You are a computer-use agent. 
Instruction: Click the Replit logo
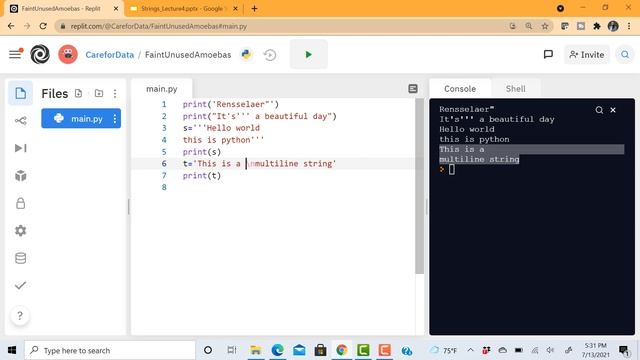pyautogui.click(x=40, y=54)
